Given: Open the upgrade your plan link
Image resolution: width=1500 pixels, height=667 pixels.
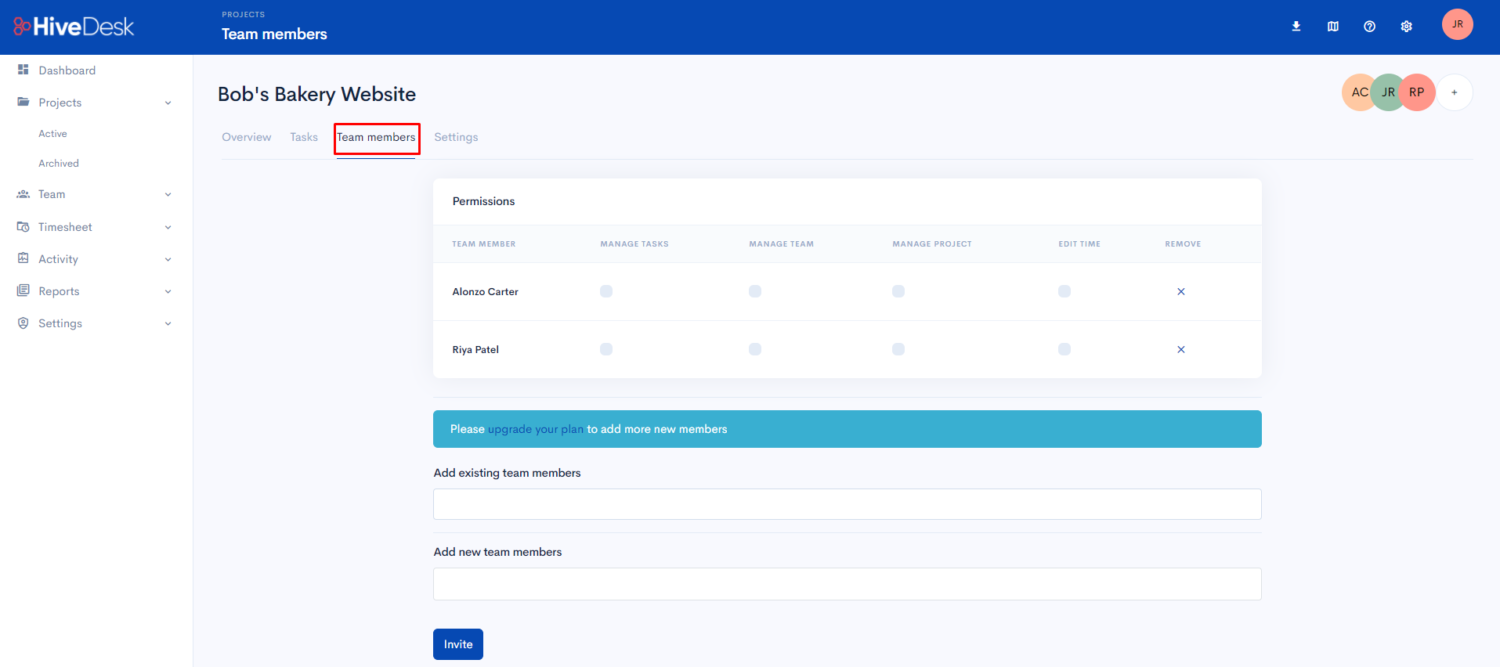Looking at the screenshot, I should (535, 428).
